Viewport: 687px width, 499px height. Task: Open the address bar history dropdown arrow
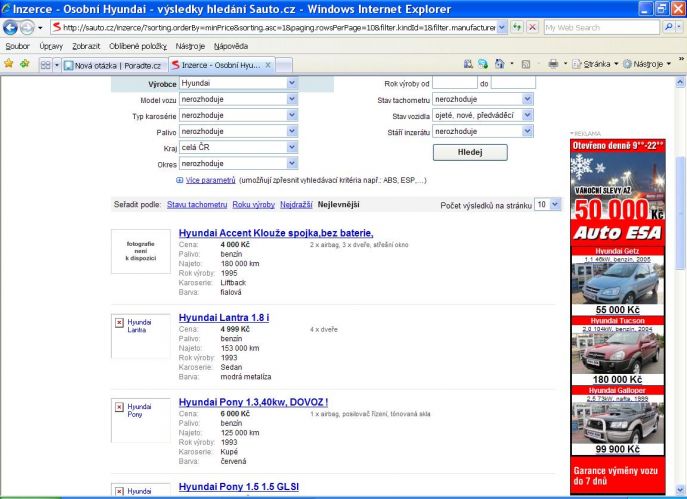point(502,28)
